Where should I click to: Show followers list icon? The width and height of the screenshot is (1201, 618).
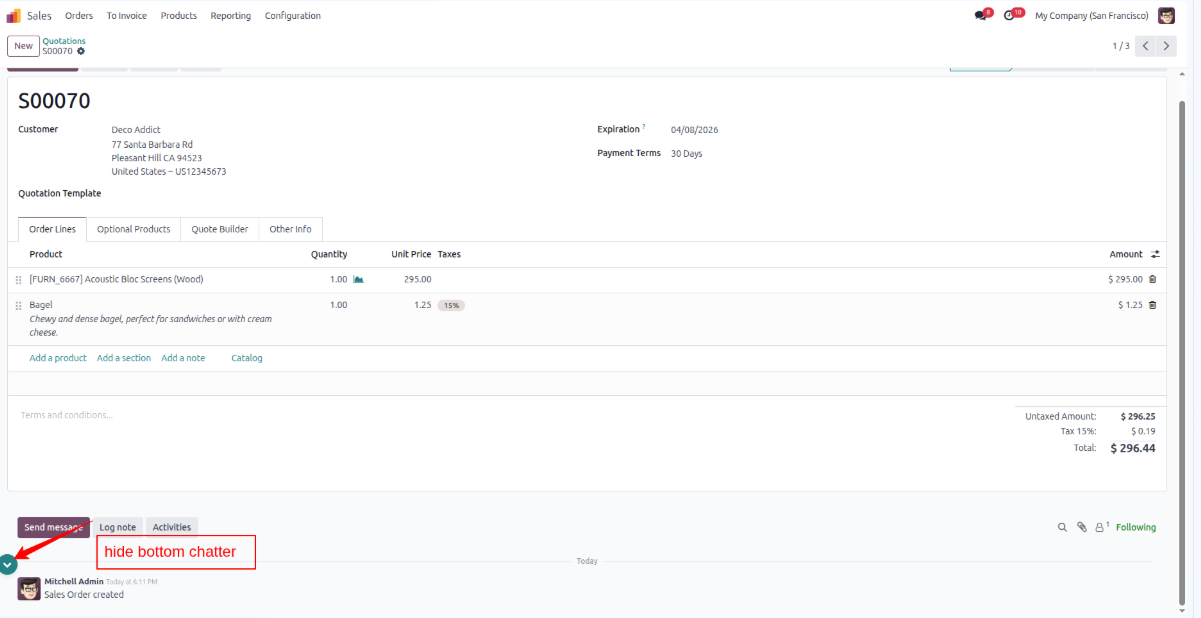1102,527
